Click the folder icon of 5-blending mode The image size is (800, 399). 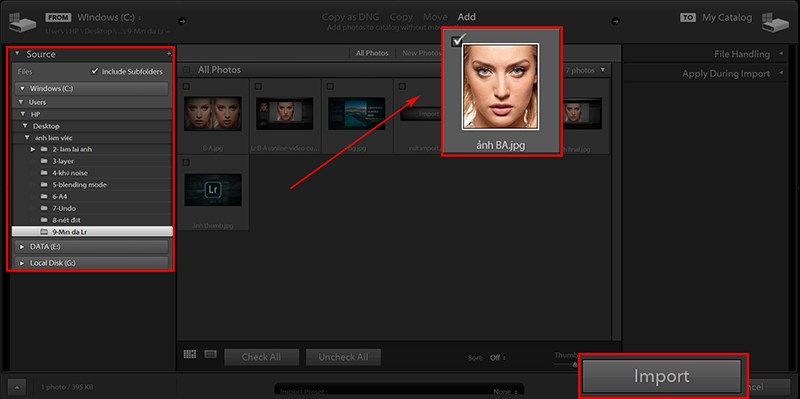pos(44,185)
